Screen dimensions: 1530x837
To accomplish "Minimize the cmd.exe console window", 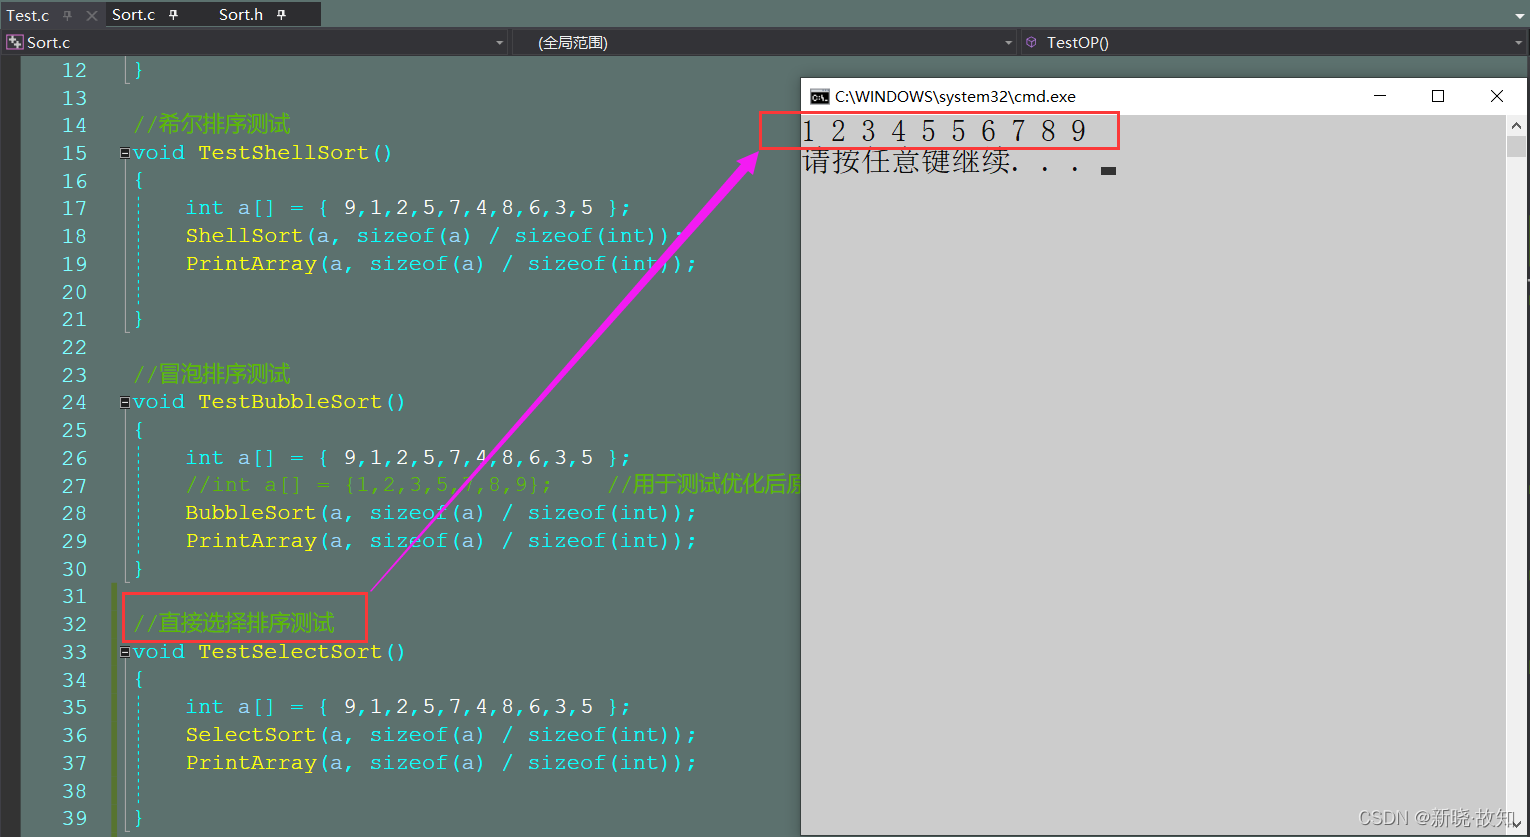I will [x=1381, y=96].
